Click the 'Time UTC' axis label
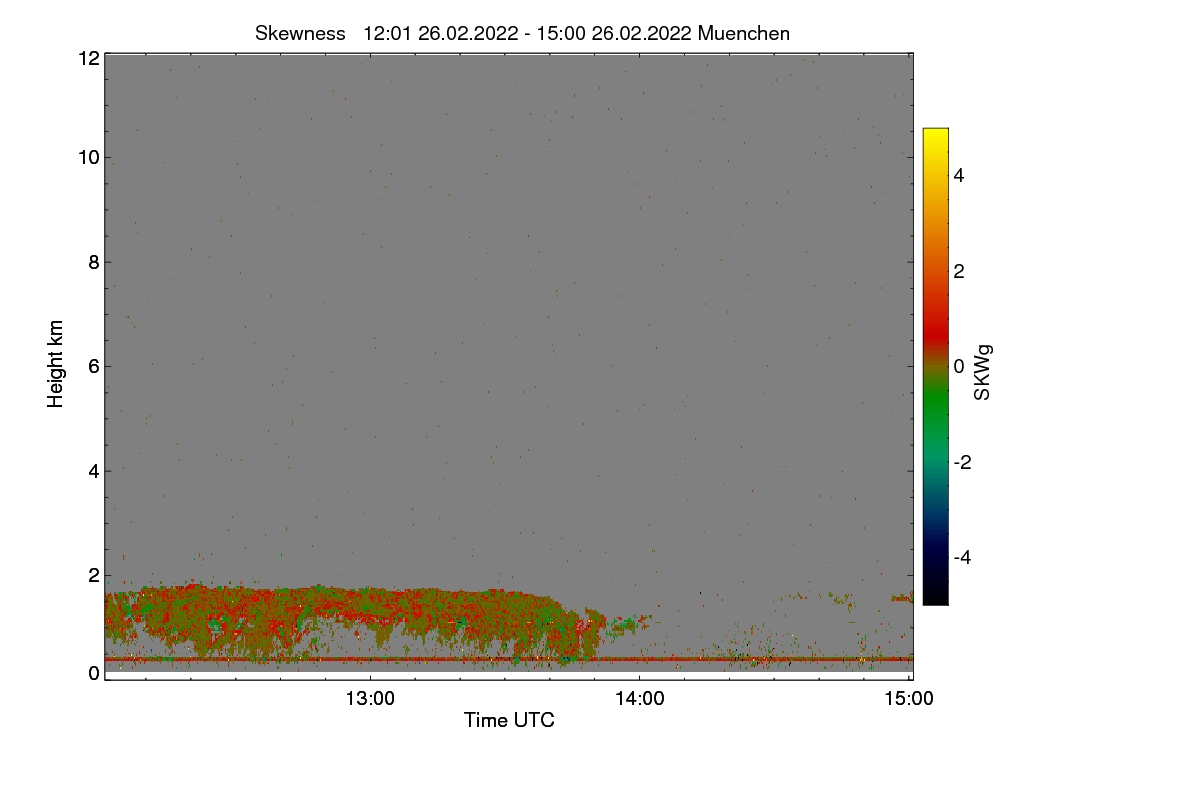This screenshot has width=1200, height=800. tap(509, 720)
